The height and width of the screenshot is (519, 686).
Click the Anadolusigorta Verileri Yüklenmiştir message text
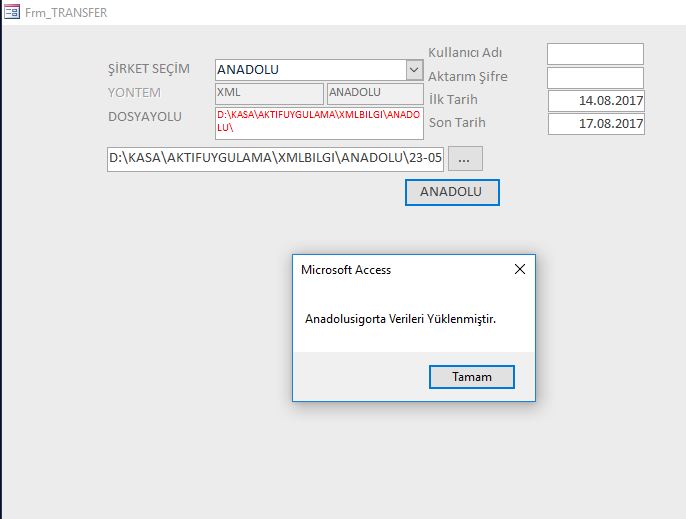pyautogui.click(x=400, y=320)
